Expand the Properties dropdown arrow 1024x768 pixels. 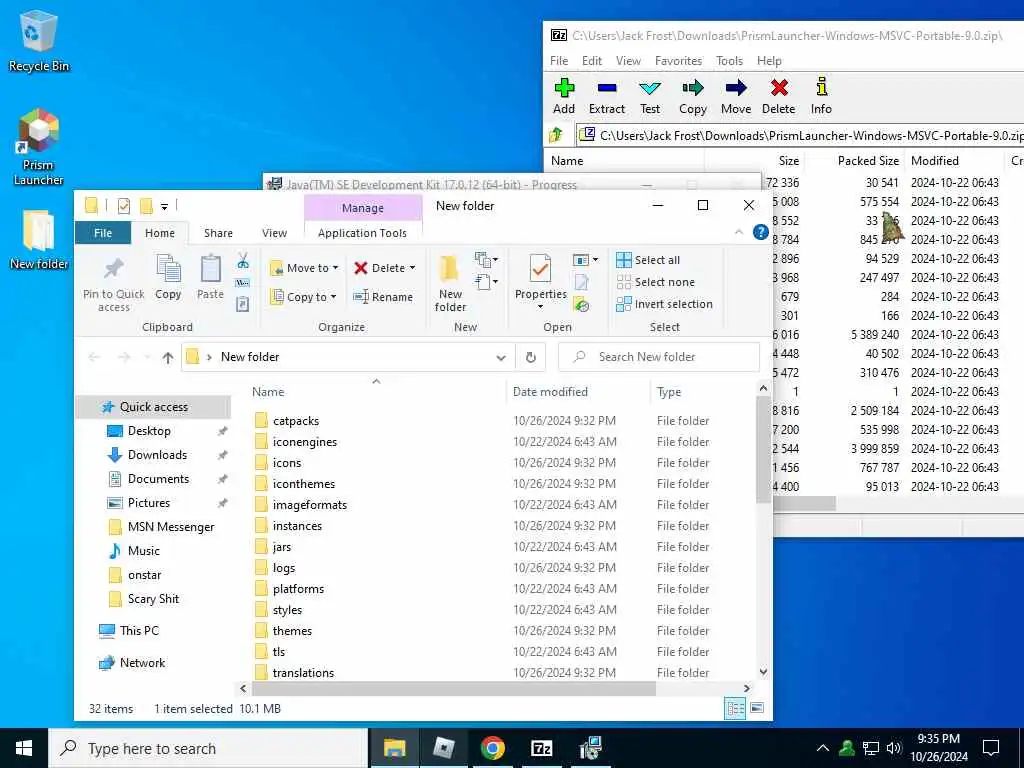[540, 306]
